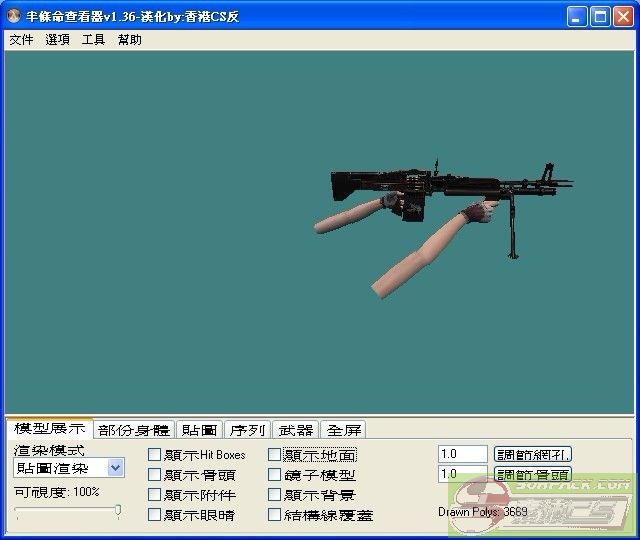640x540 pixels.
Task: Click the mesh scale input field
Action: click(462, 454)
